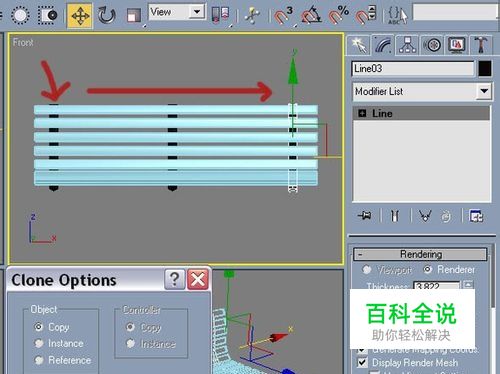500x374 pixels.
Task: Select Controller Instance radio button
Action: click(x=130, y=343)
